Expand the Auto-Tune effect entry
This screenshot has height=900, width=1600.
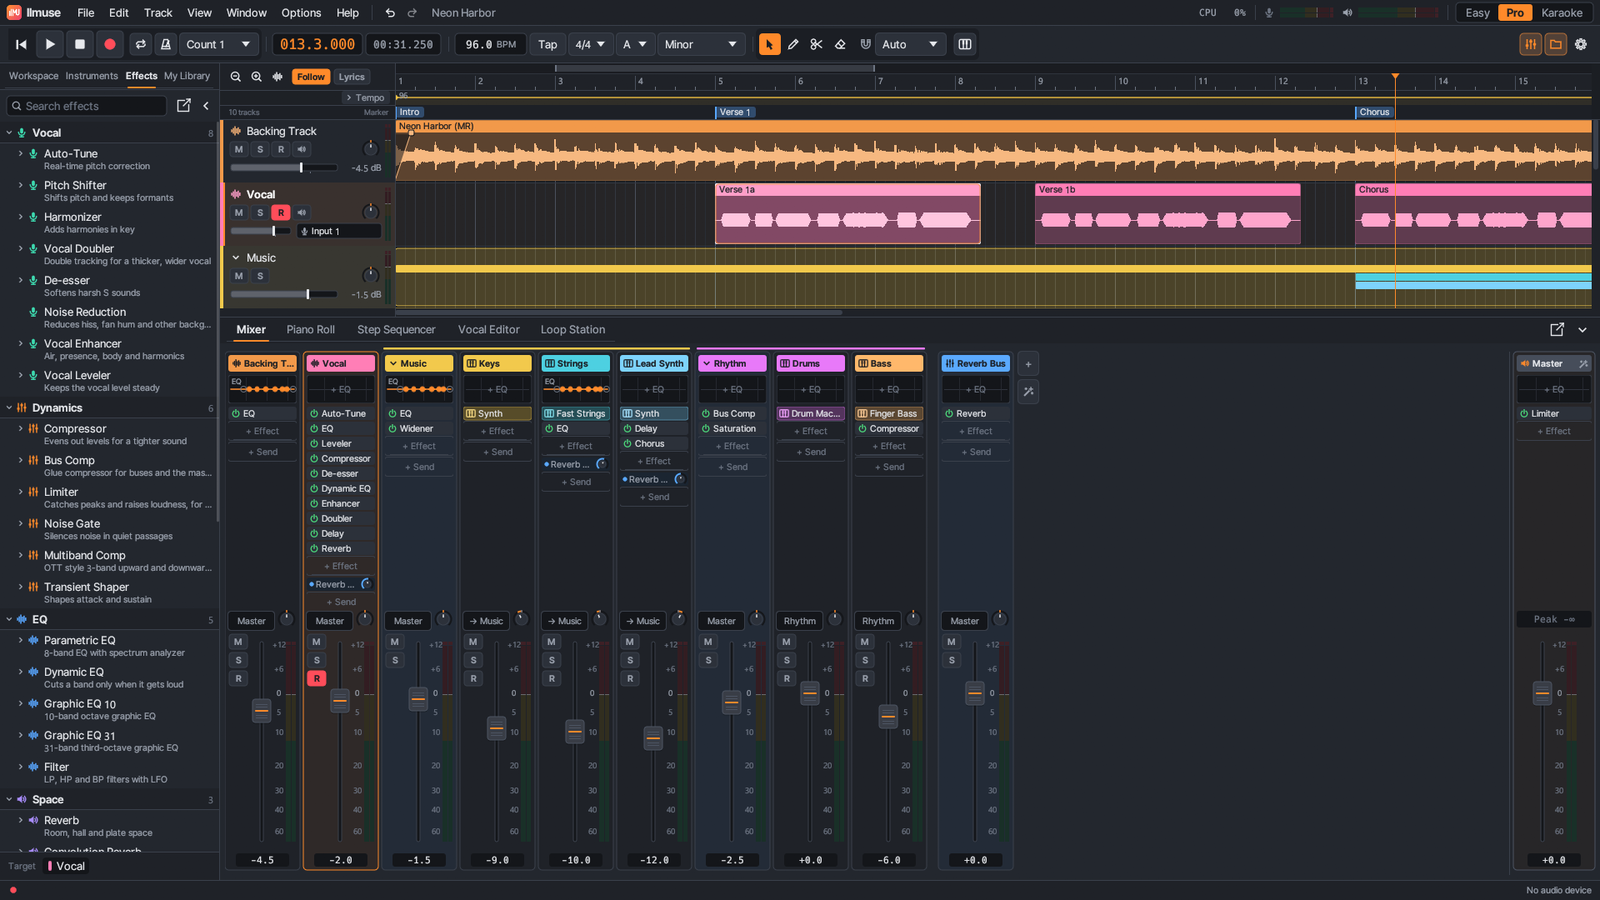pos(20,154)
